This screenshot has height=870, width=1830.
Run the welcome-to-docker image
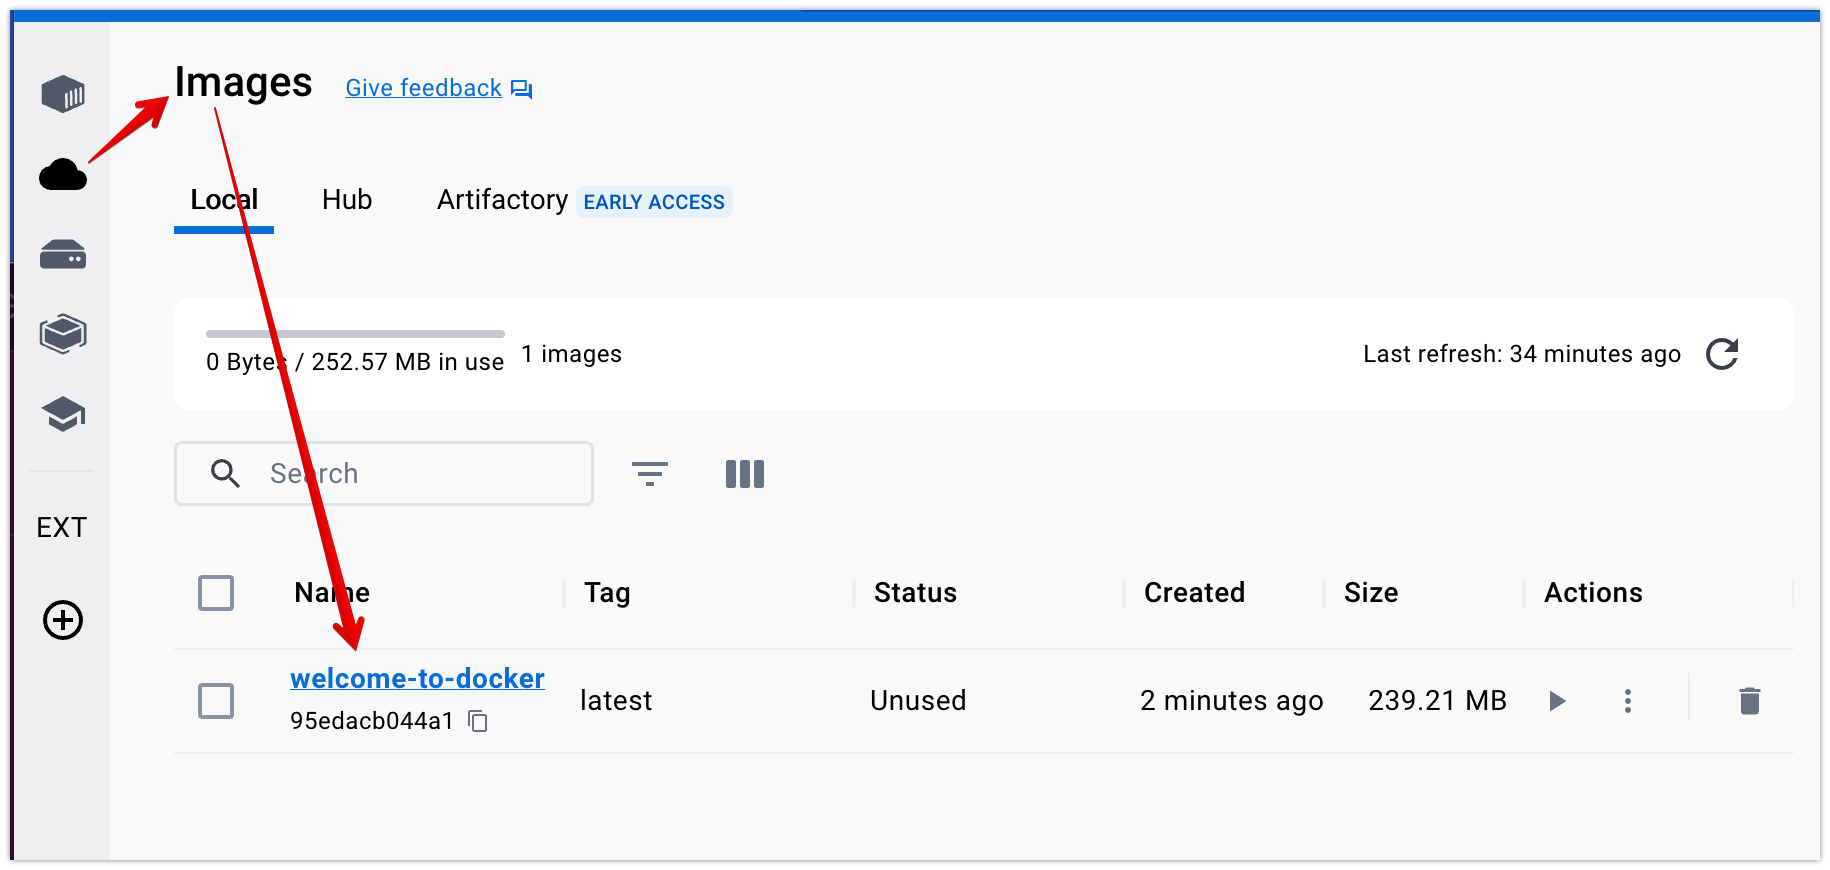[1557, 701]
